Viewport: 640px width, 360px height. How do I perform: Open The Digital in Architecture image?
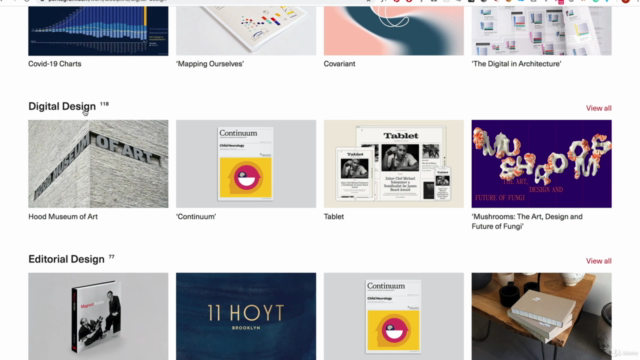point(541,31)
